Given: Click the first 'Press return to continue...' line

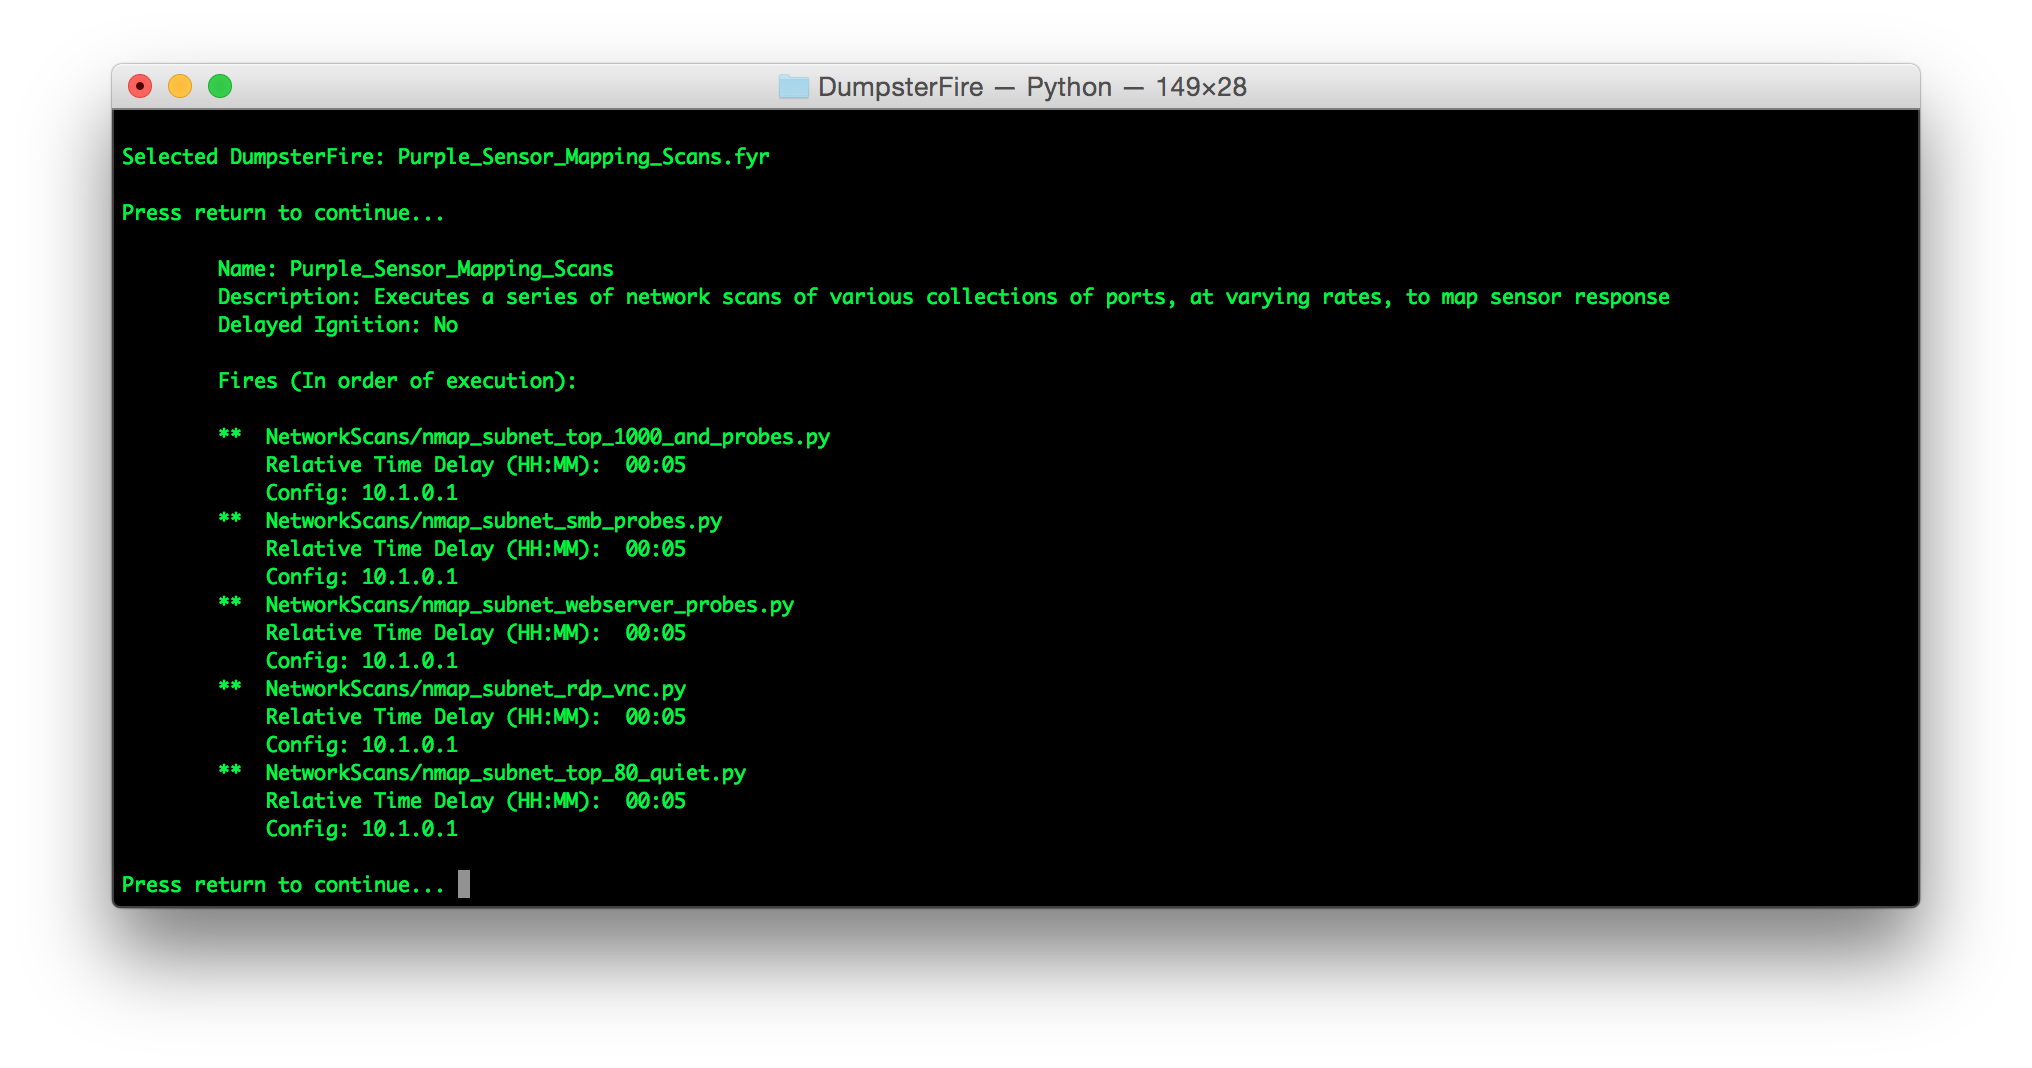Looking at the screenshot, I should (283, 213).
